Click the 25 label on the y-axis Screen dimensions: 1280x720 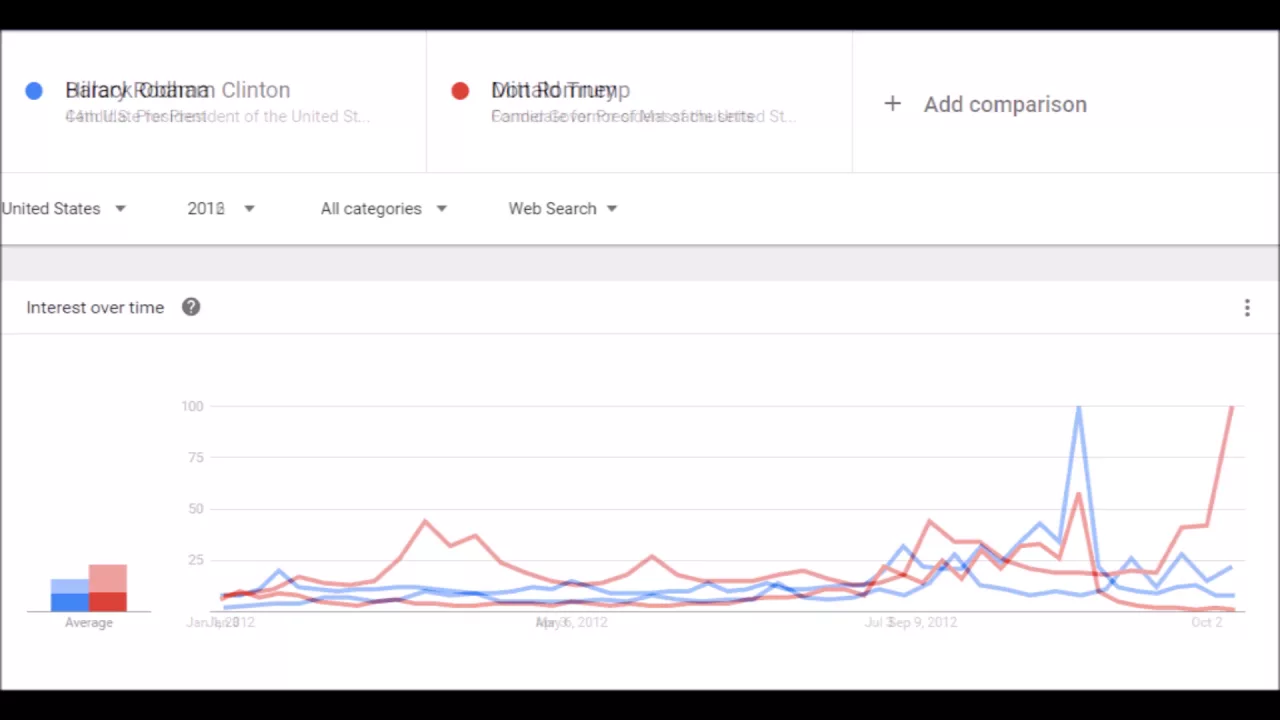[195, 559]
